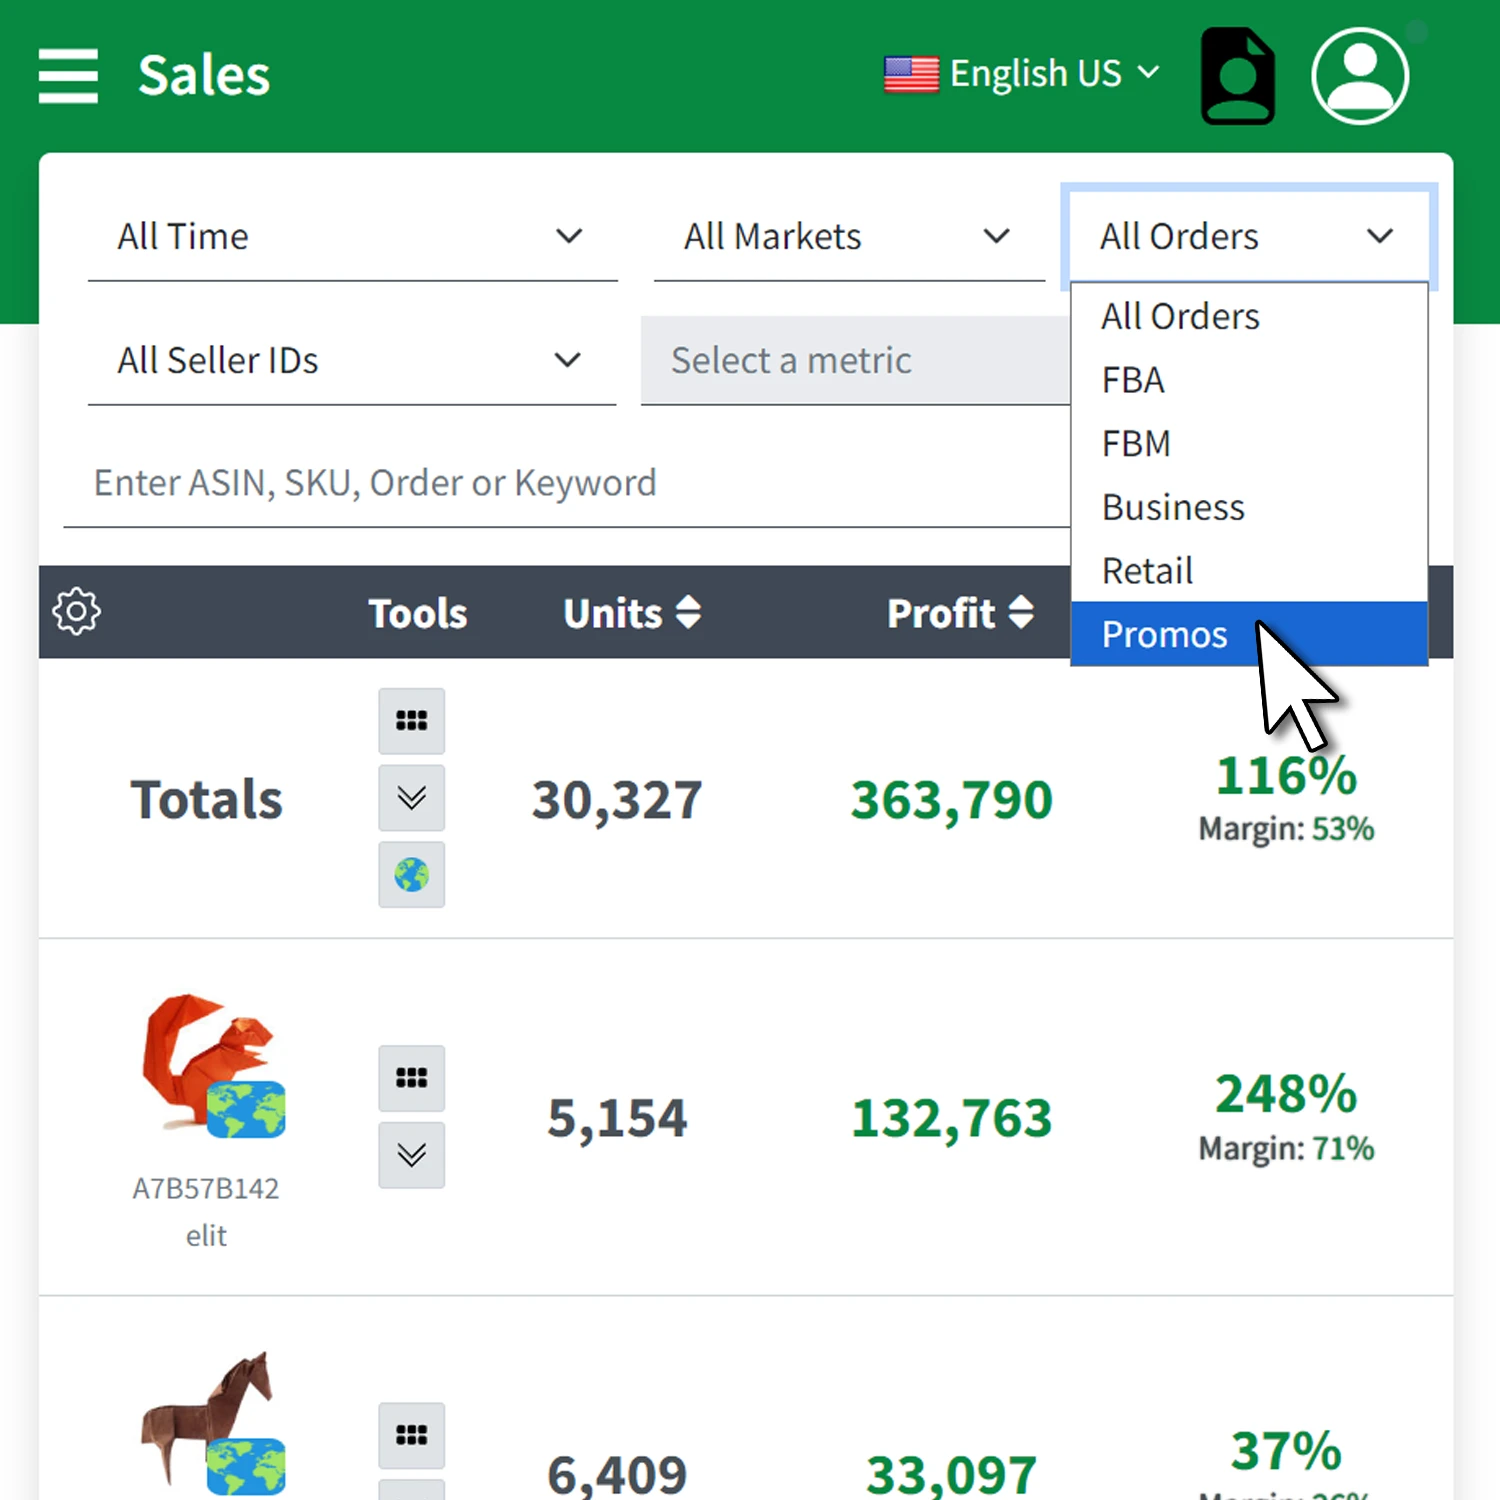Open grid tools button for A7B57B142 row
Screen dimensions: 1500x1500
tap(411, 1078)
